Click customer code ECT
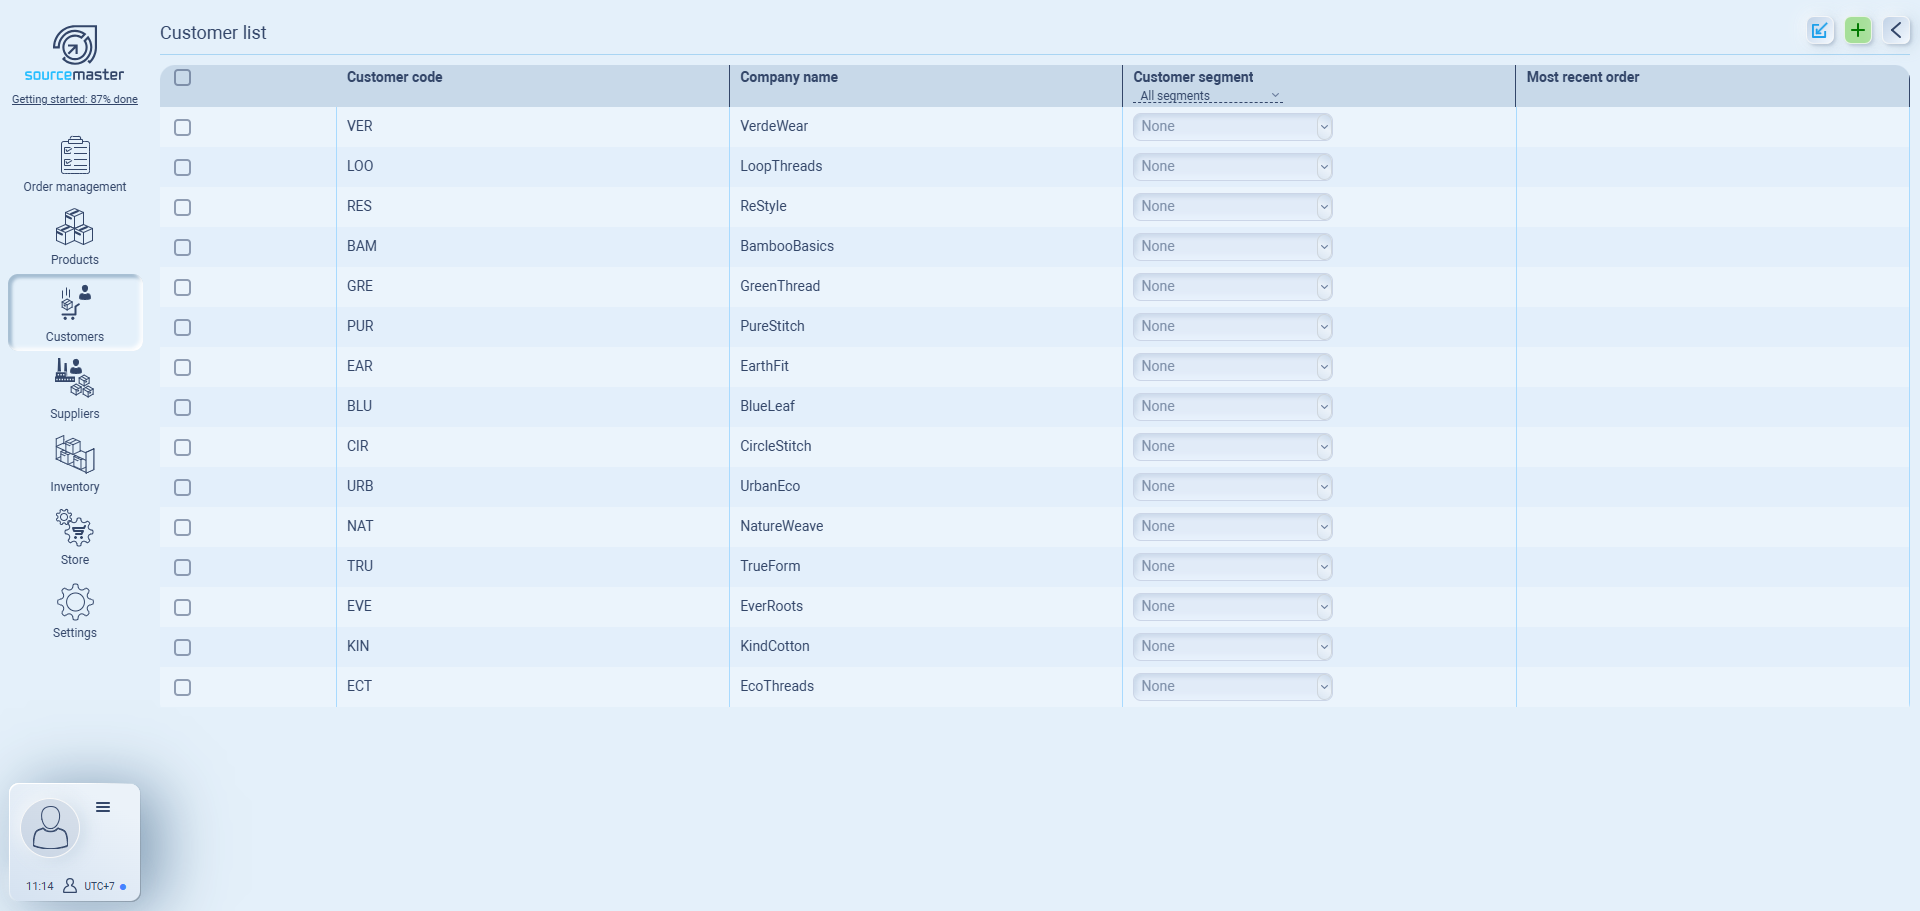Screen dimensions: 1920x911 pyautogui.click(x=359, y=686)
